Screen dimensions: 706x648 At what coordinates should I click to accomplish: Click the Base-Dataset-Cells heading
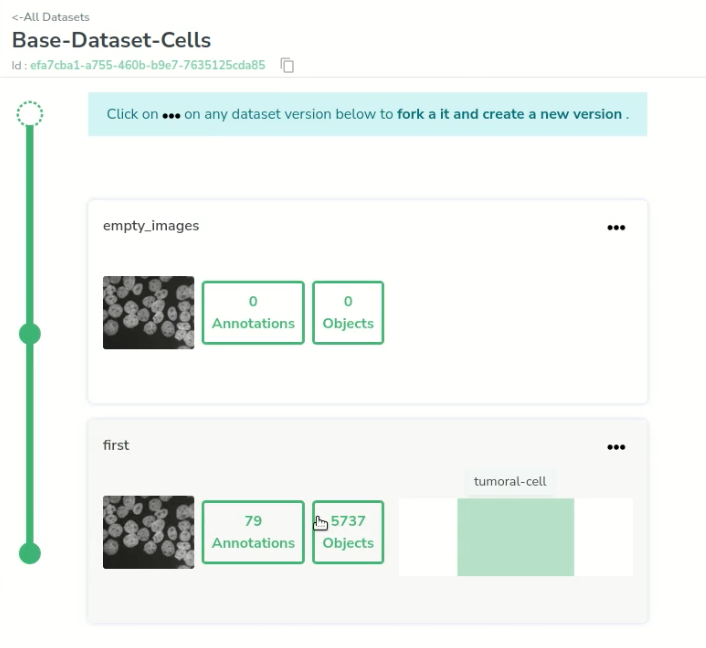click(111, 40)
